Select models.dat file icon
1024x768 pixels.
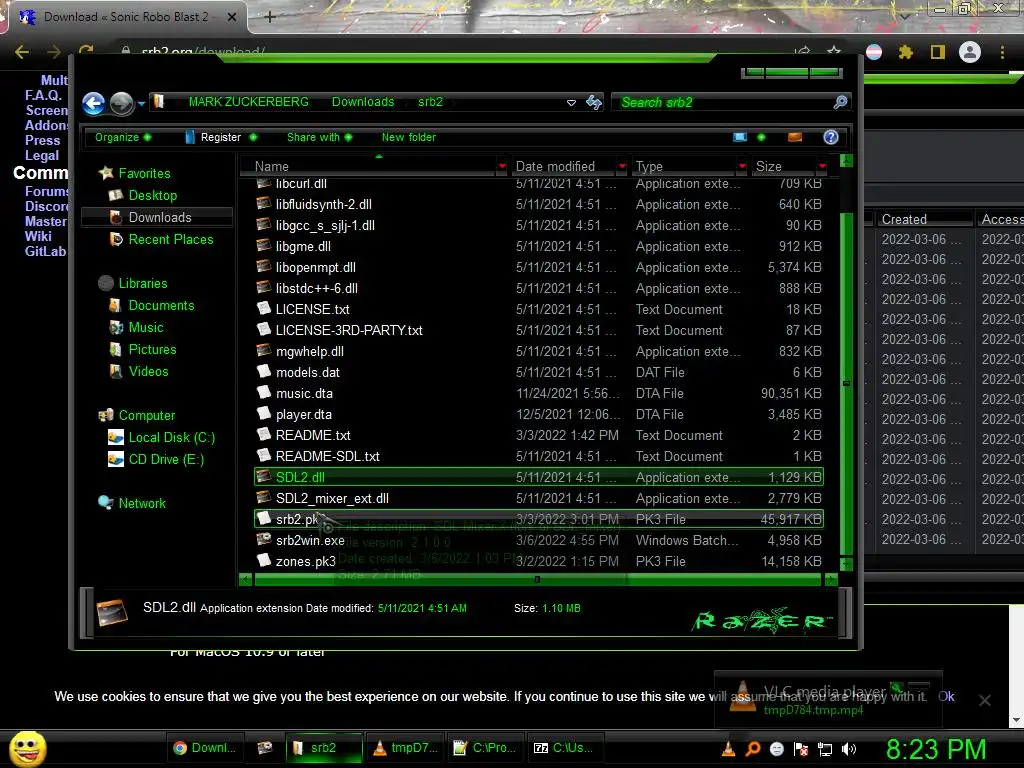click(264, 371)
